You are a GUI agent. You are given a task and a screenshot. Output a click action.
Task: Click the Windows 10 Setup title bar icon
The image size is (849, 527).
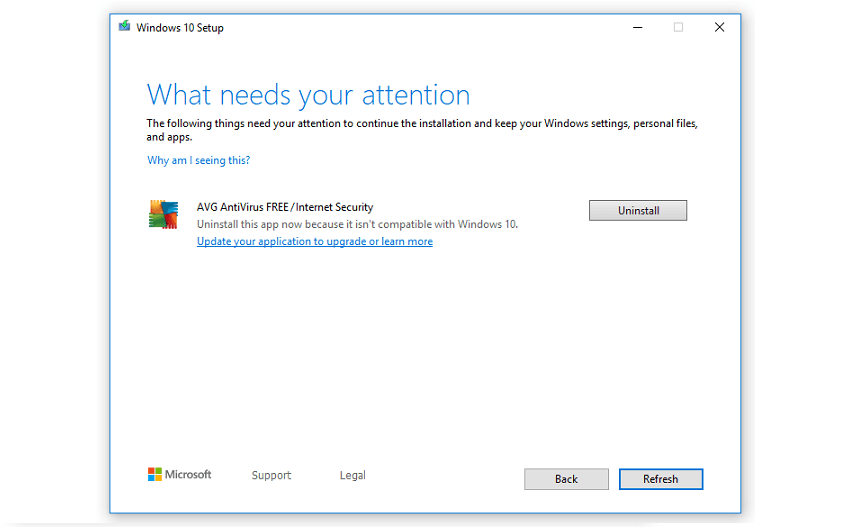pos(124,28)
